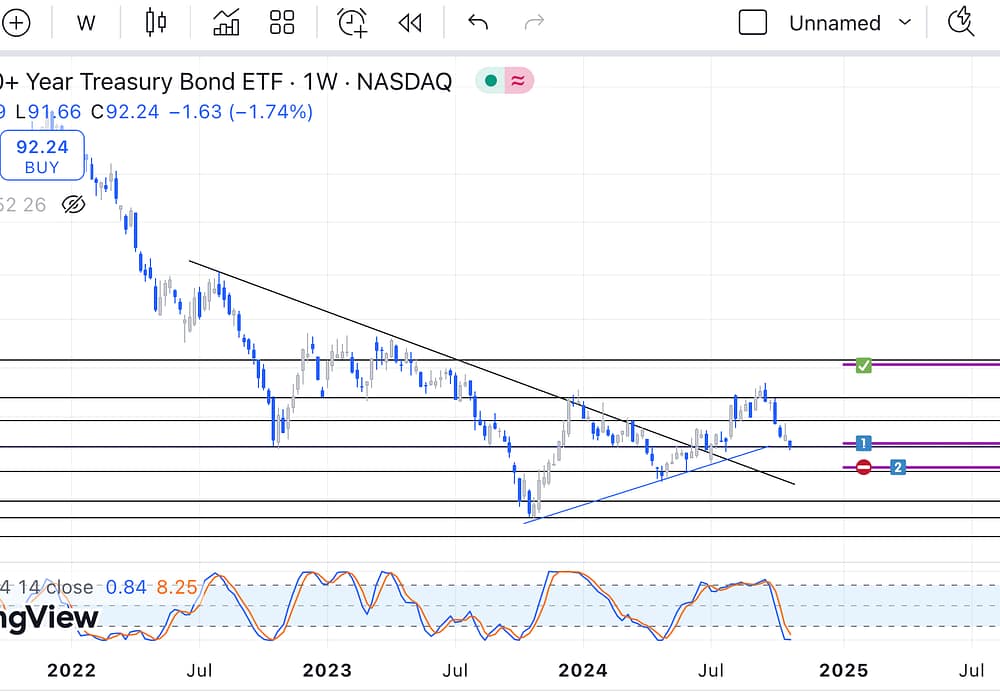Click the Treasury Bond ETF symbol title

225,82
